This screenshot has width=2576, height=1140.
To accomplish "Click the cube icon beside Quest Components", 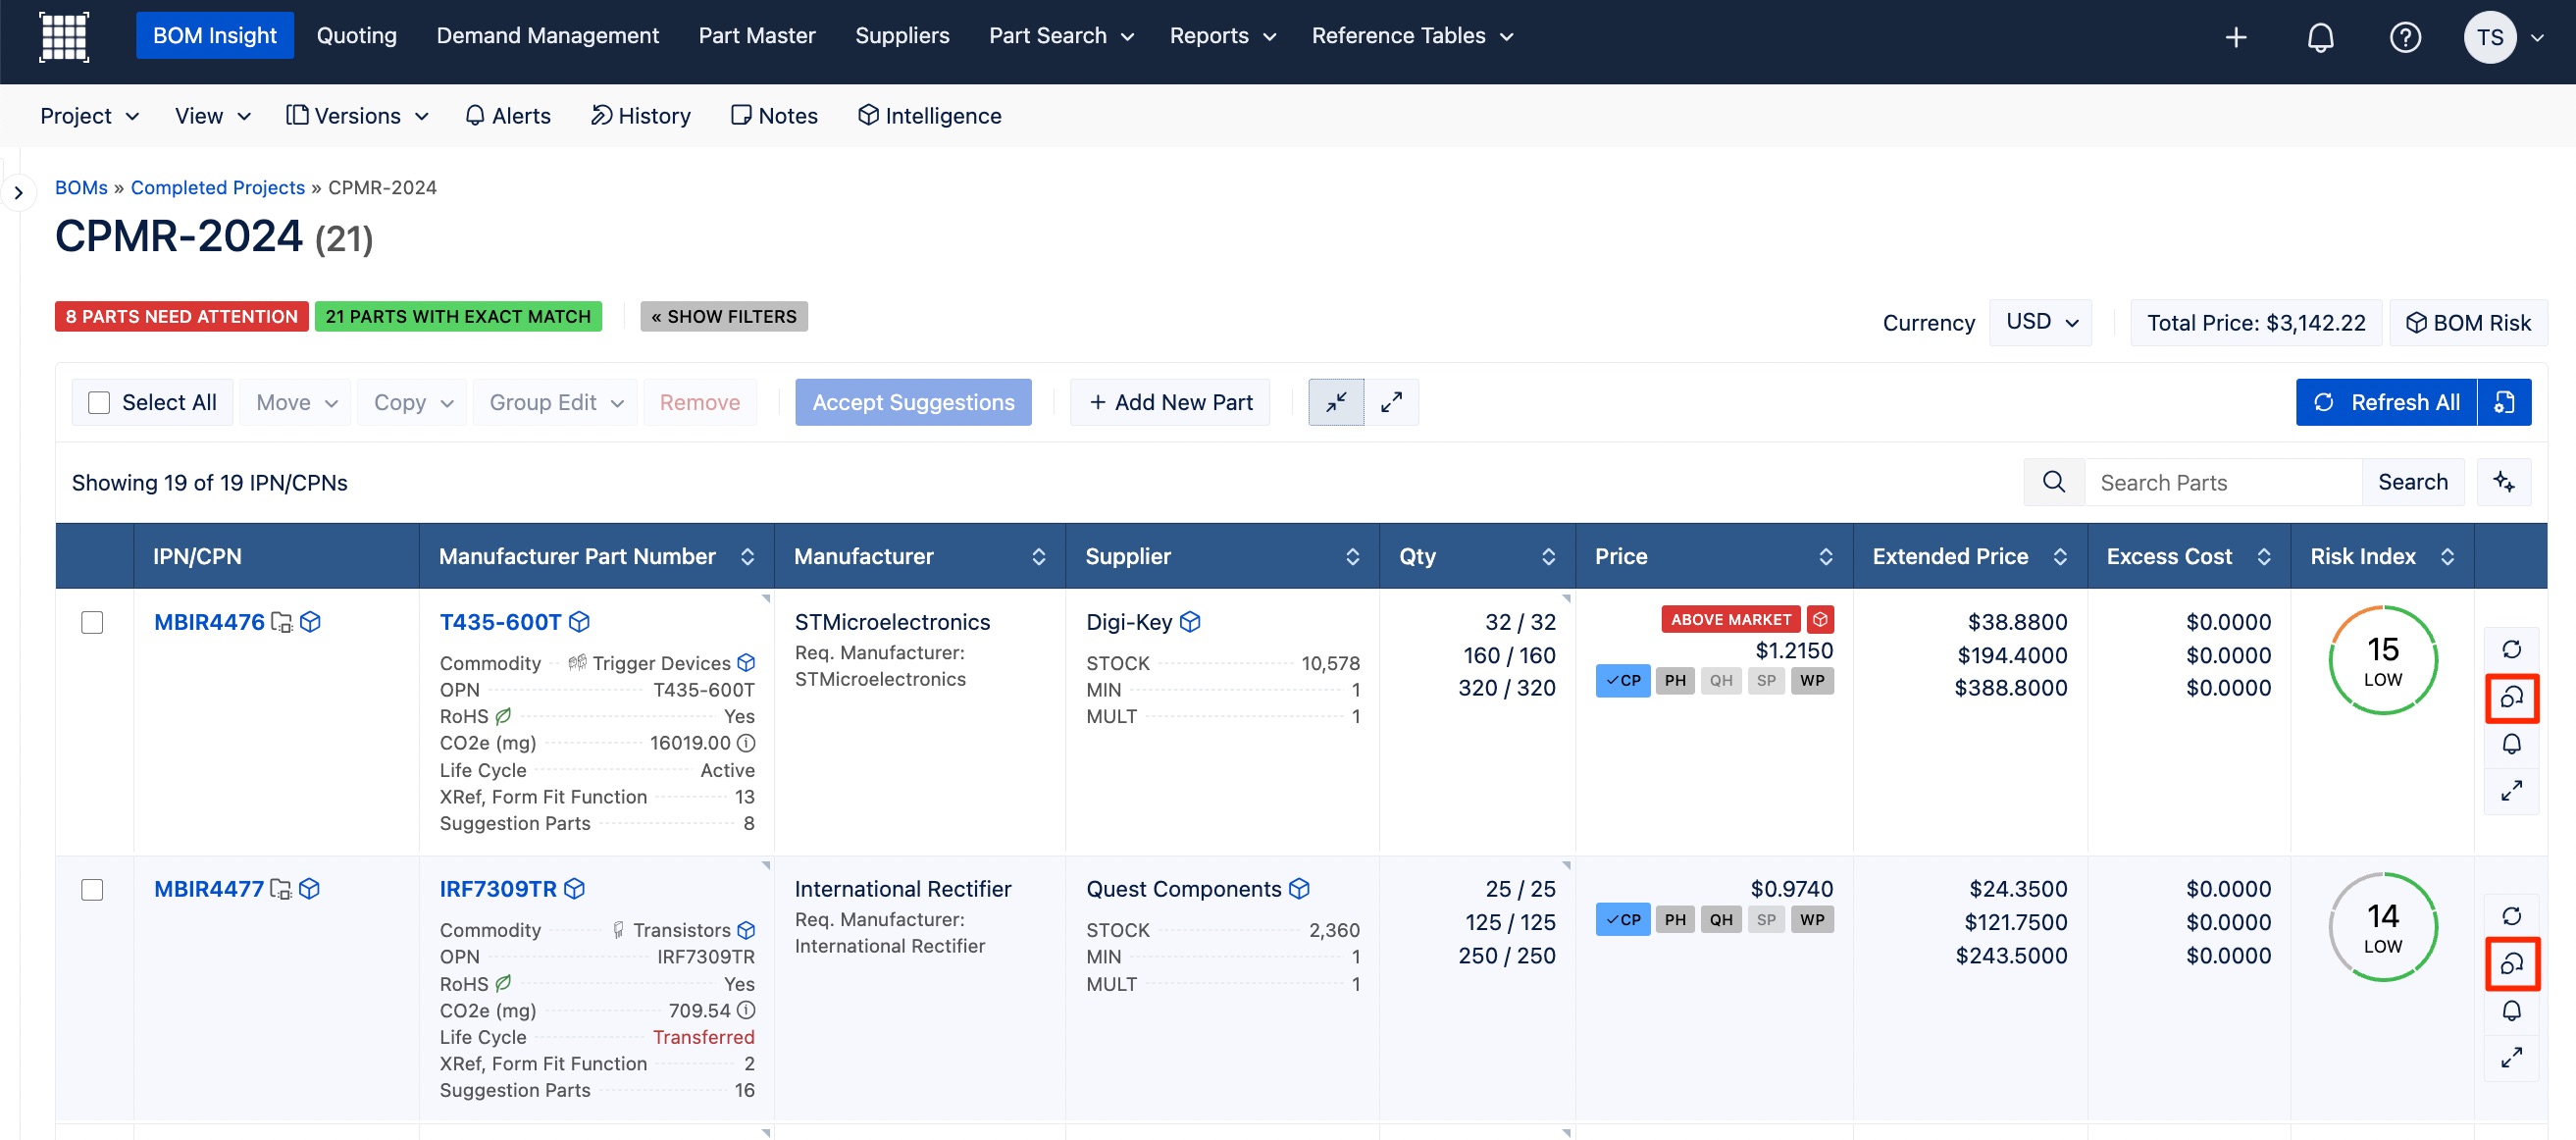I will [x=1299, y=889].
